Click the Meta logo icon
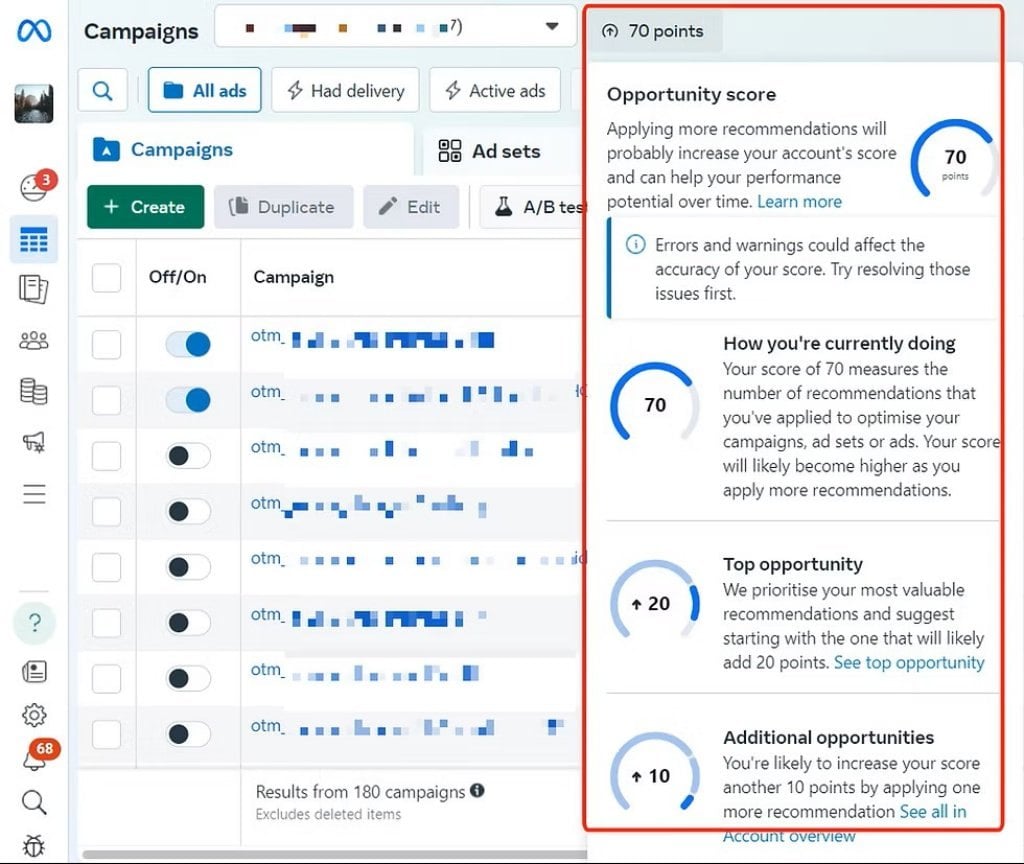This screenshot has height=864, width=1024. (34, 30)
